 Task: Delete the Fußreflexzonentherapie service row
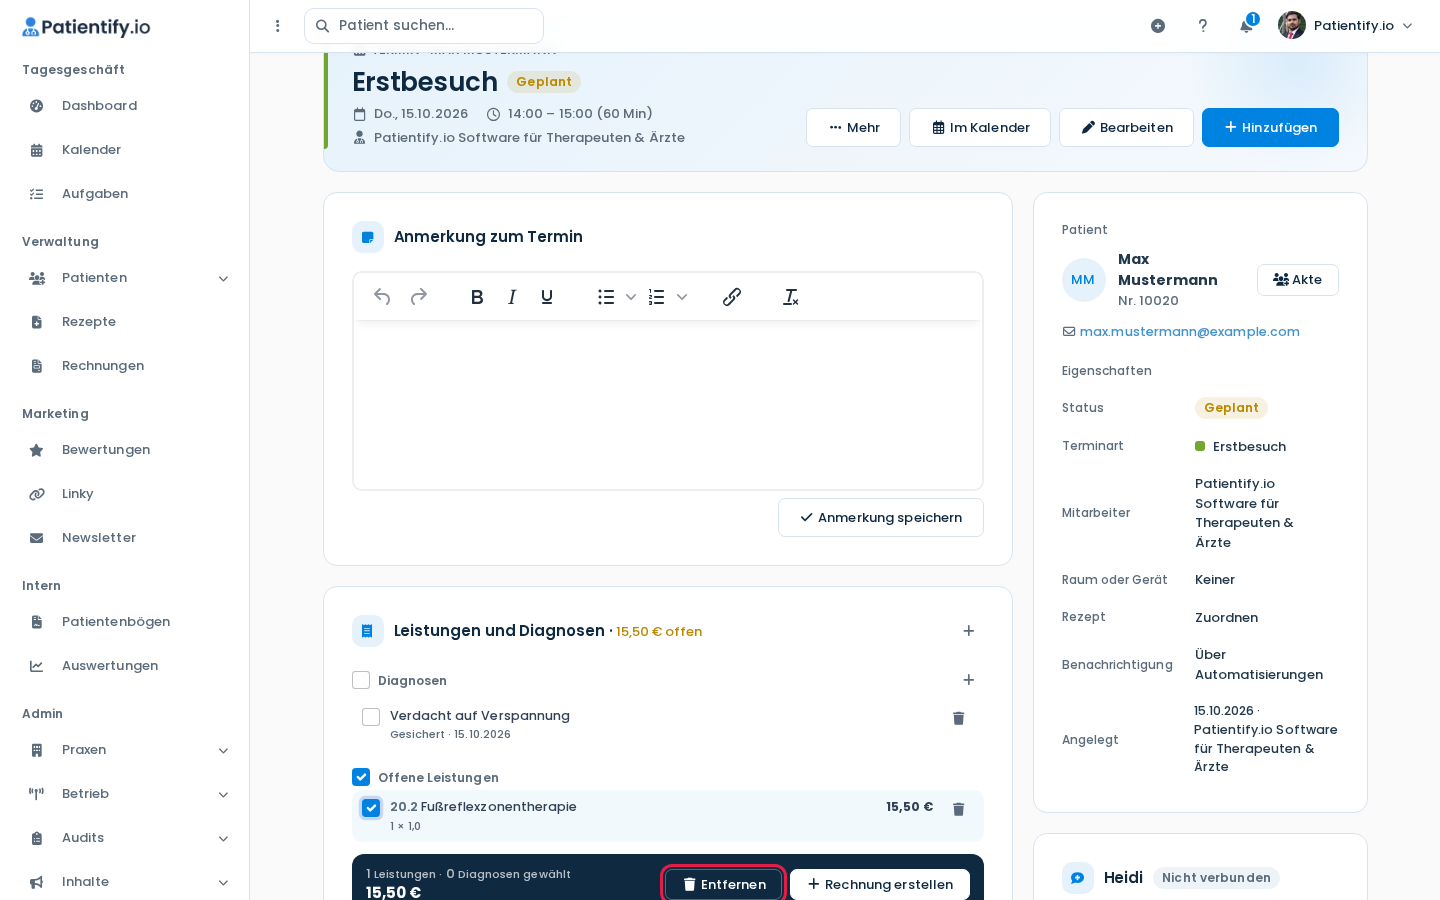pos(958,809)
